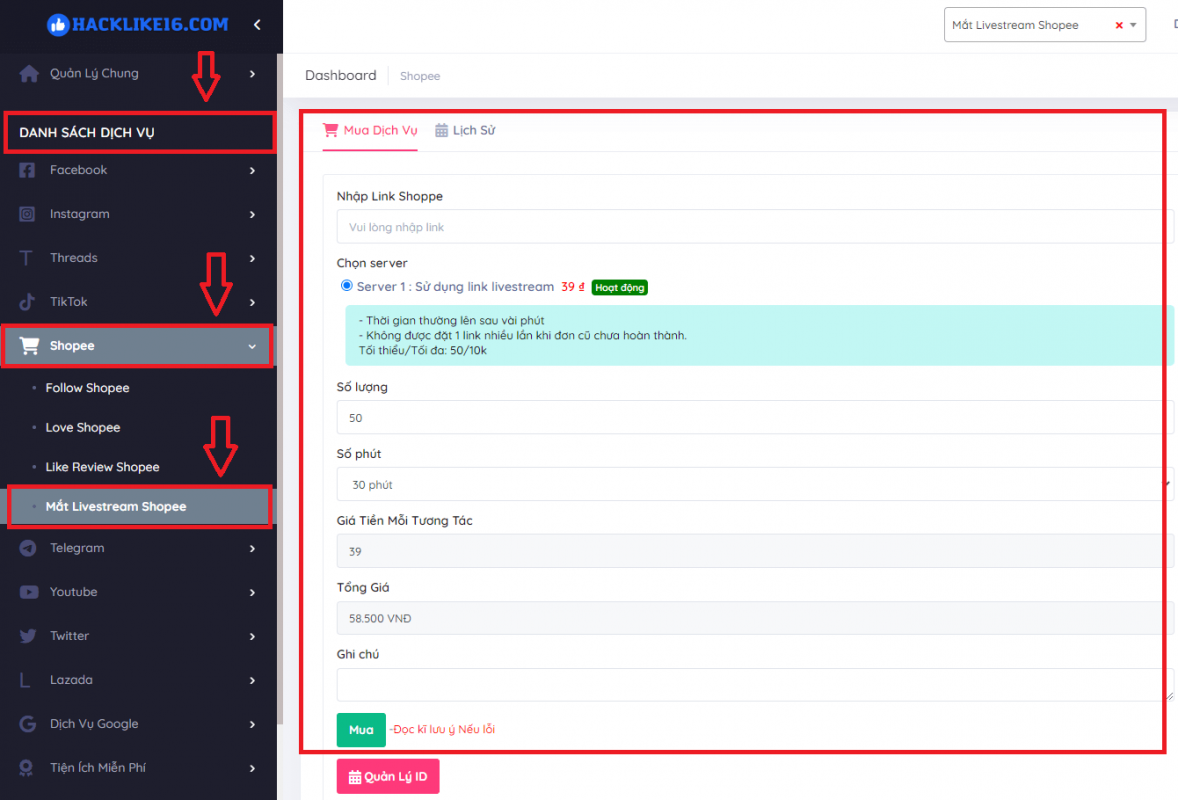Click the Quản Lý Chung home toggle entry
Screen dimensions: 1178x800
[x=95, y=73]
